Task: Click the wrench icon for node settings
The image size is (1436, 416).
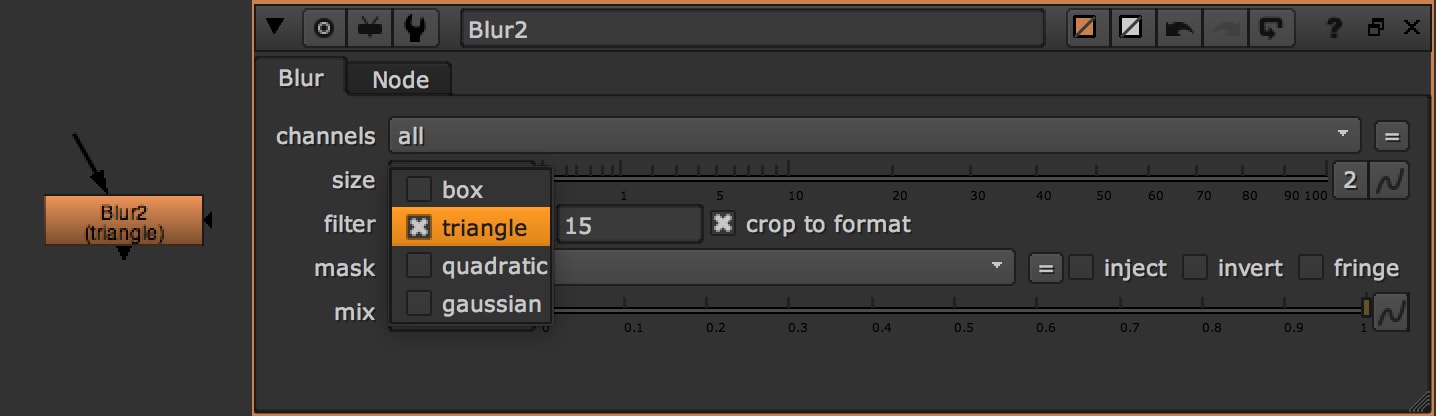Action: (415, 29)
